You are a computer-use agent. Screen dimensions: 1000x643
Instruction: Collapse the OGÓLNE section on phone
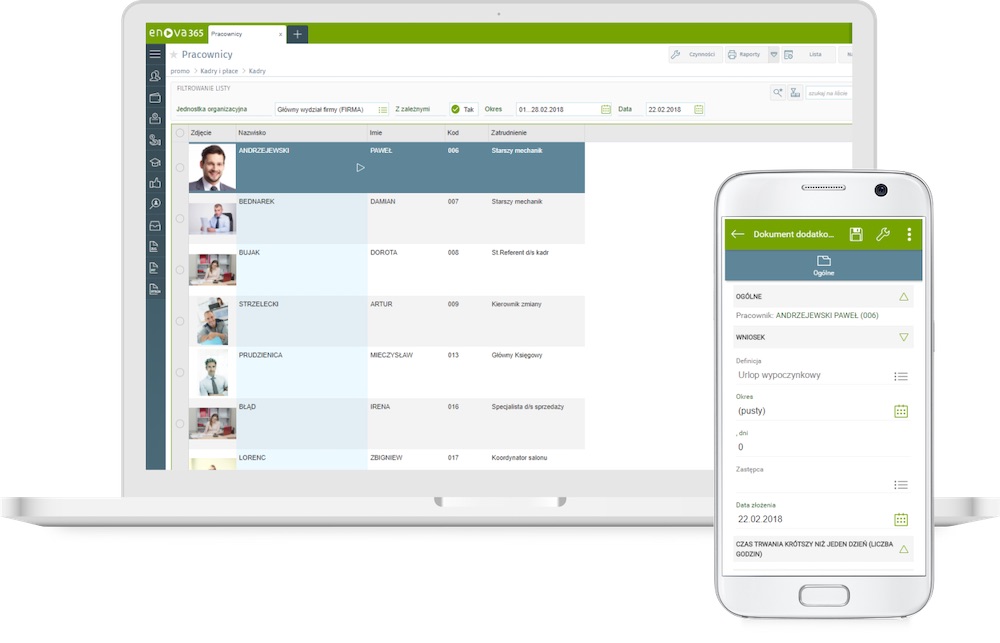pos(903,297)
